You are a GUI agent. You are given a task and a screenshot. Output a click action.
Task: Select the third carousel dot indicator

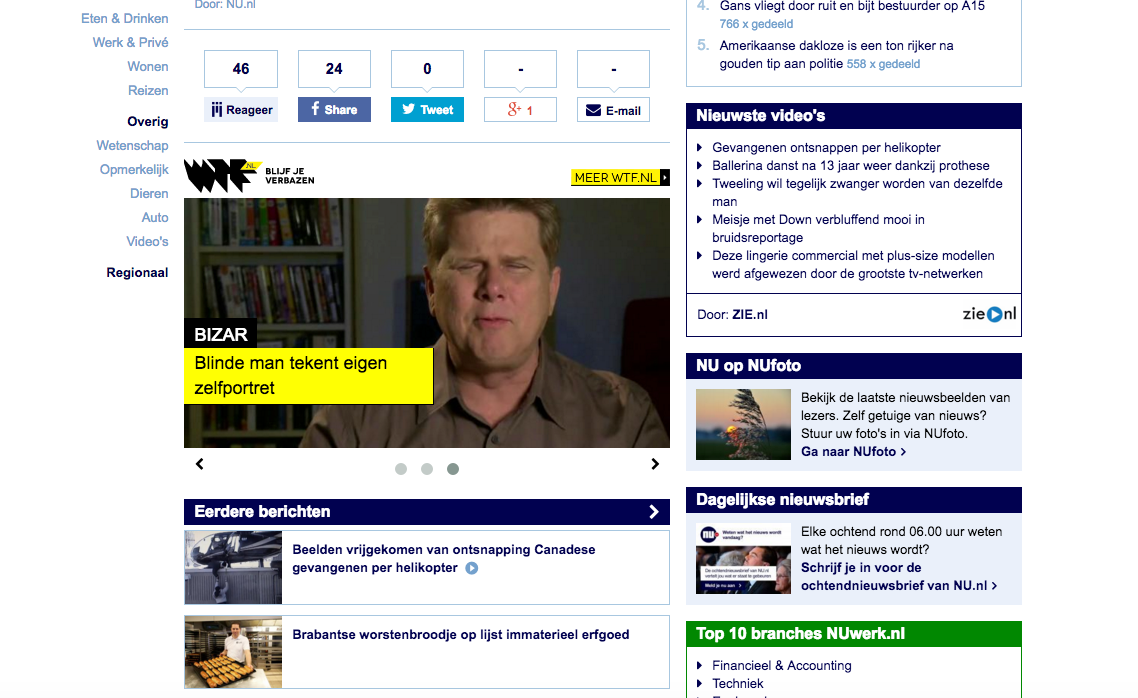(453, 469)
